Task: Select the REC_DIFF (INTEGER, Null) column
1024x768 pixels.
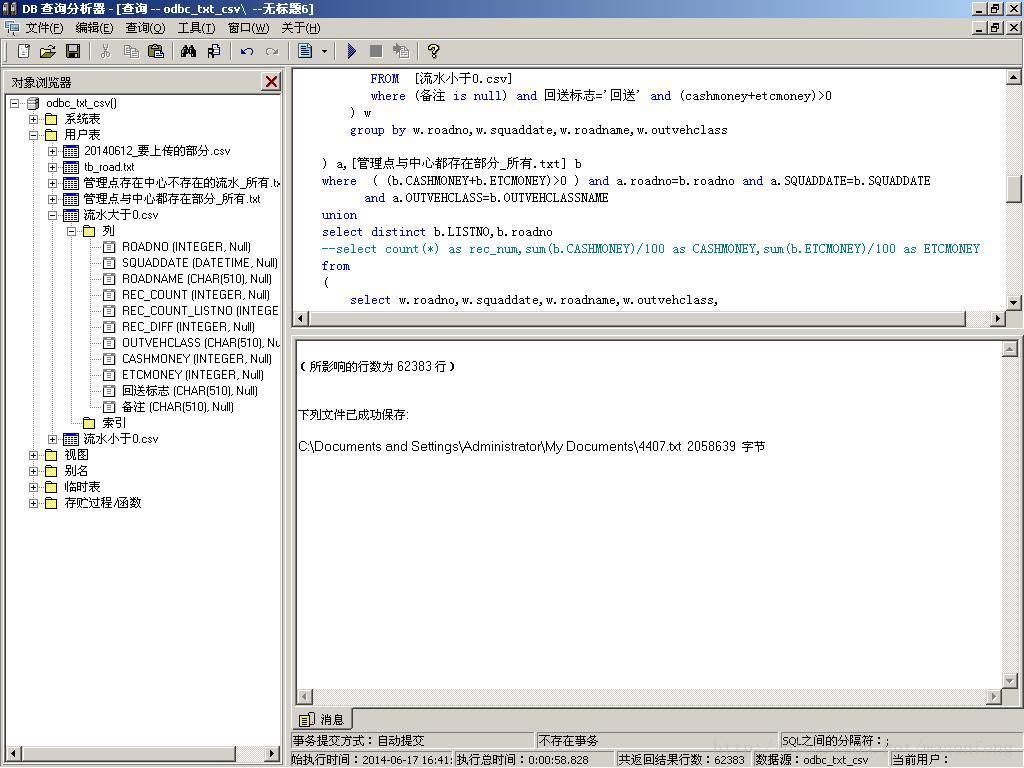Action: coord(188,327)
